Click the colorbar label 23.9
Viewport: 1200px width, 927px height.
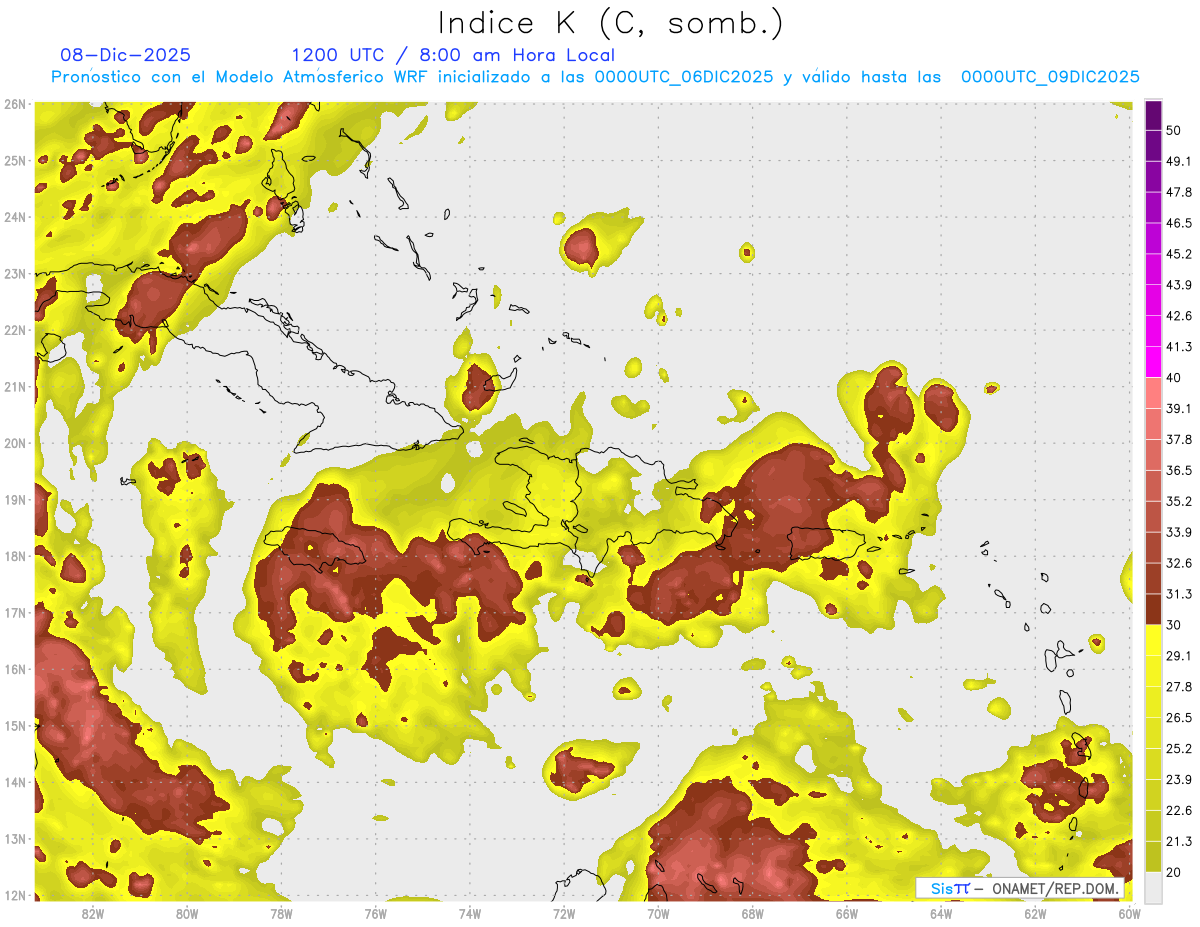[1179, 780]
